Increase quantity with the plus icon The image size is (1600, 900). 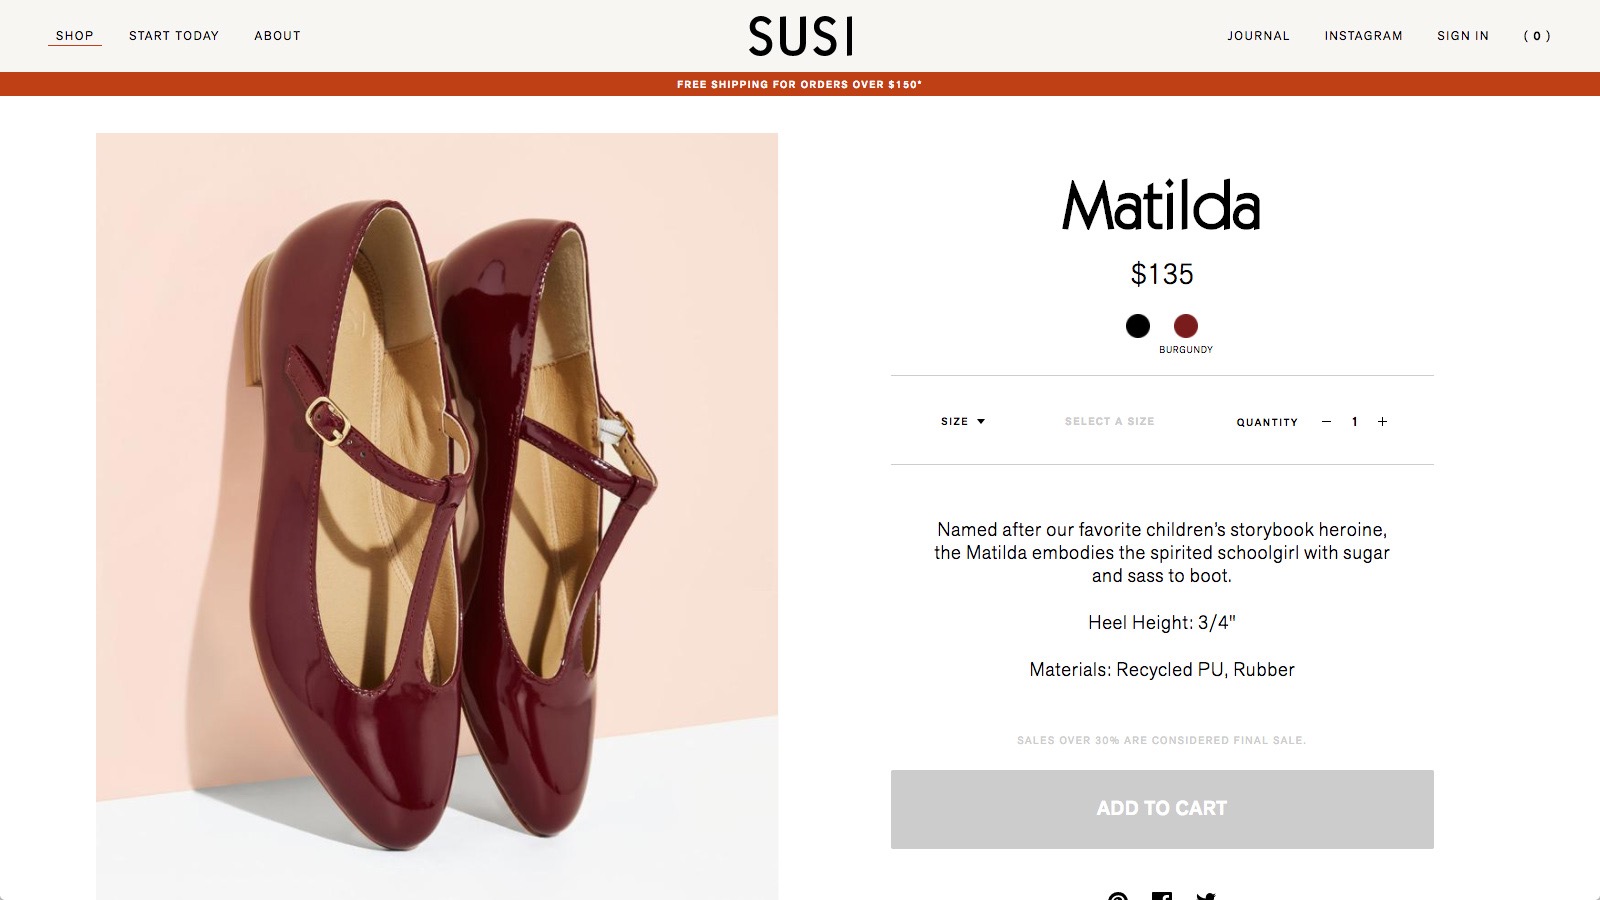pos(1382,421)
